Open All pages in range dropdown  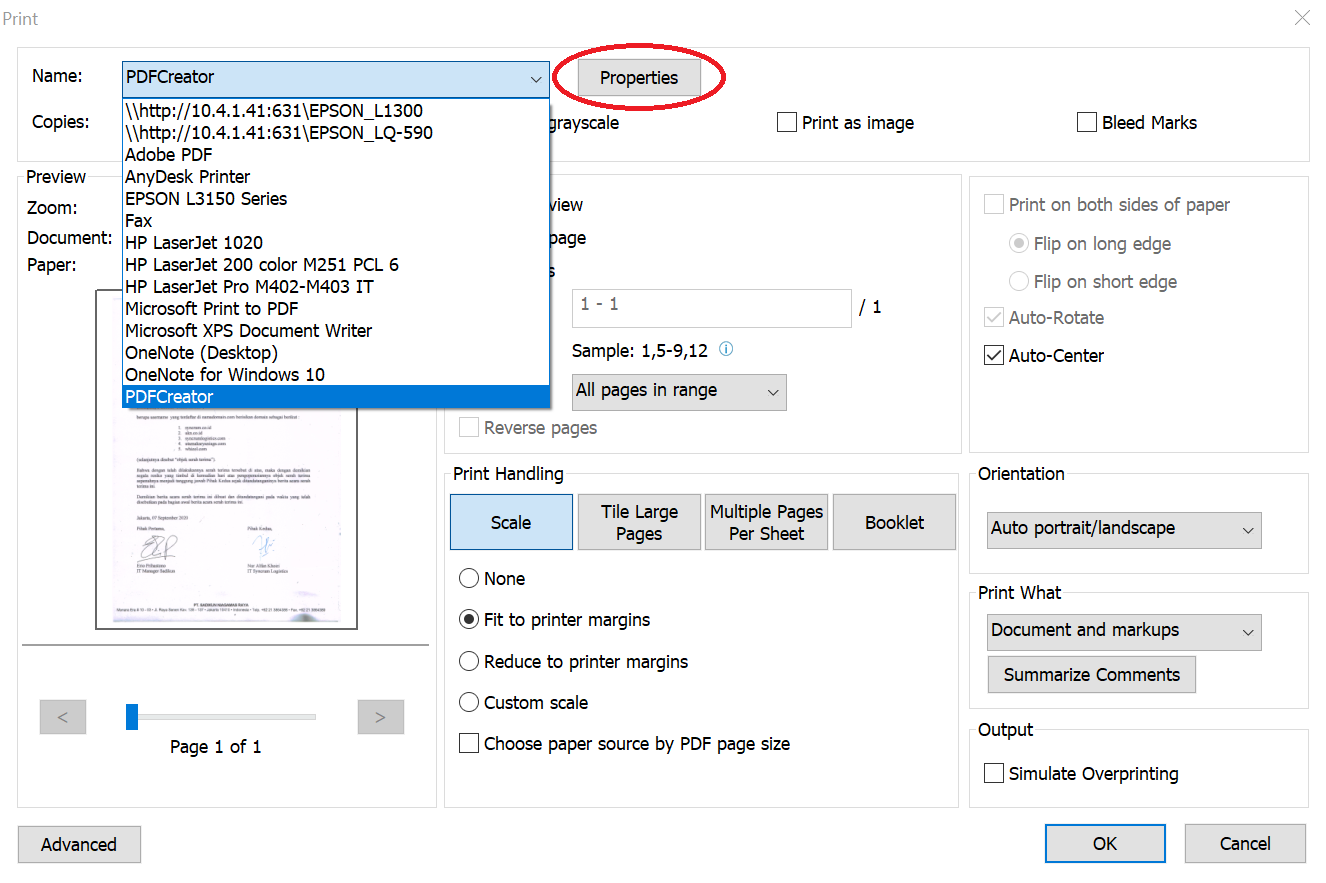679,391
